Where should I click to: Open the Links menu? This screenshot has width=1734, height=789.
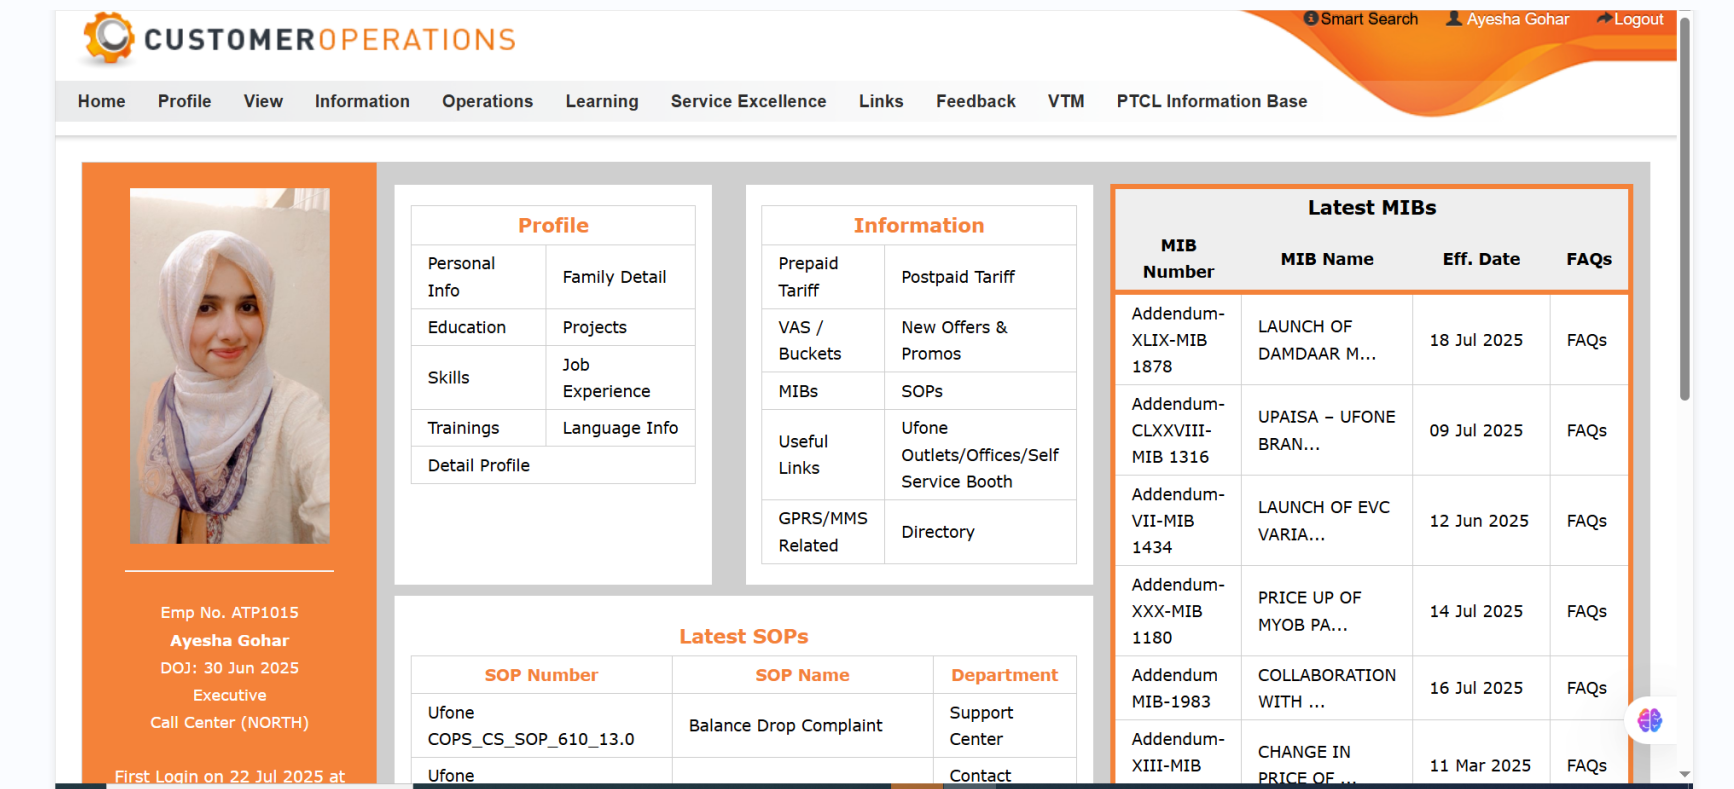[881, 101]
